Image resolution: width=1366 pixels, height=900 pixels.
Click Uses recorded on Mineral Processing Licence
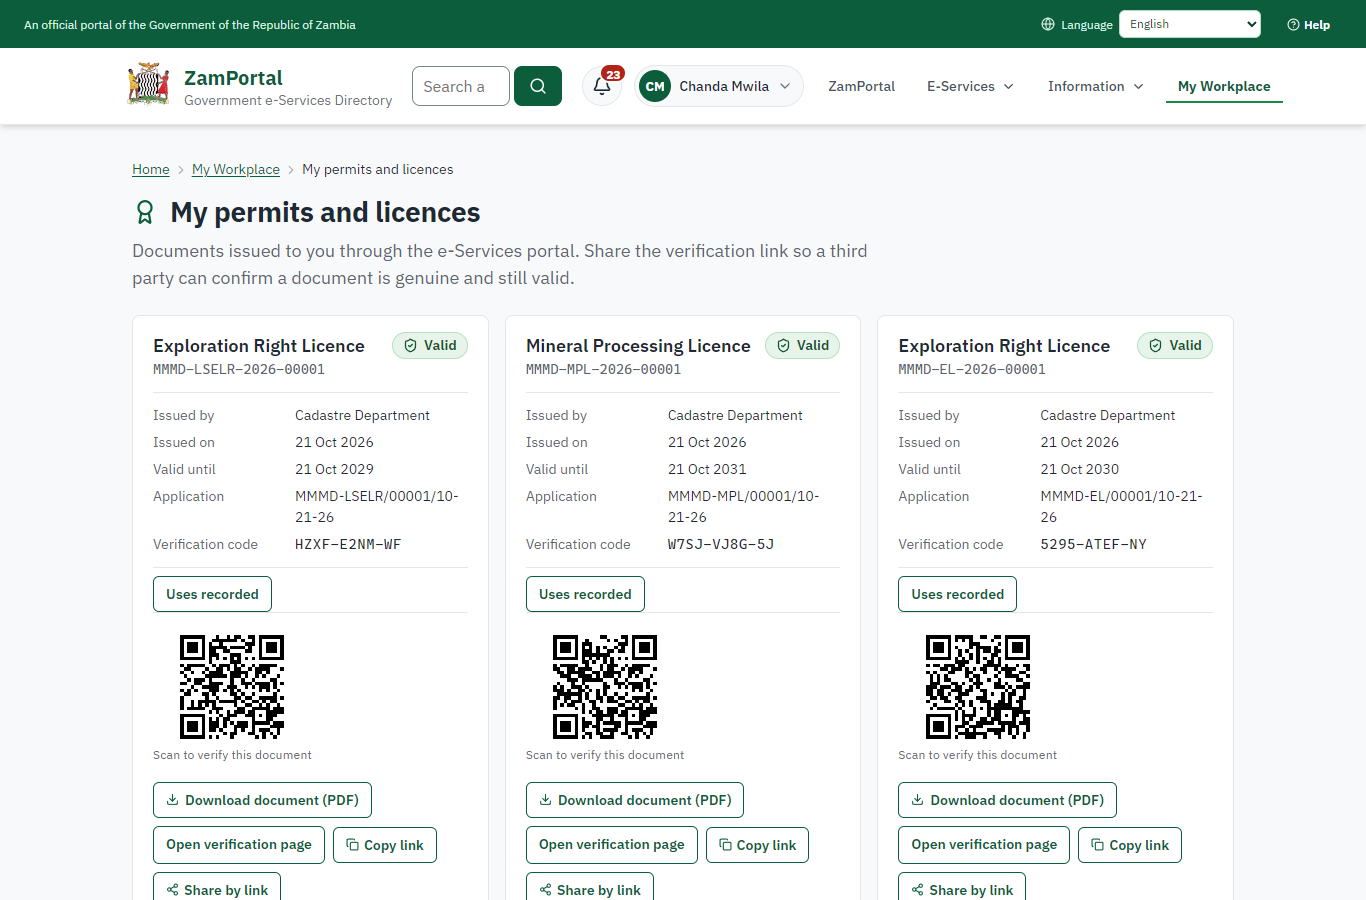585,594
